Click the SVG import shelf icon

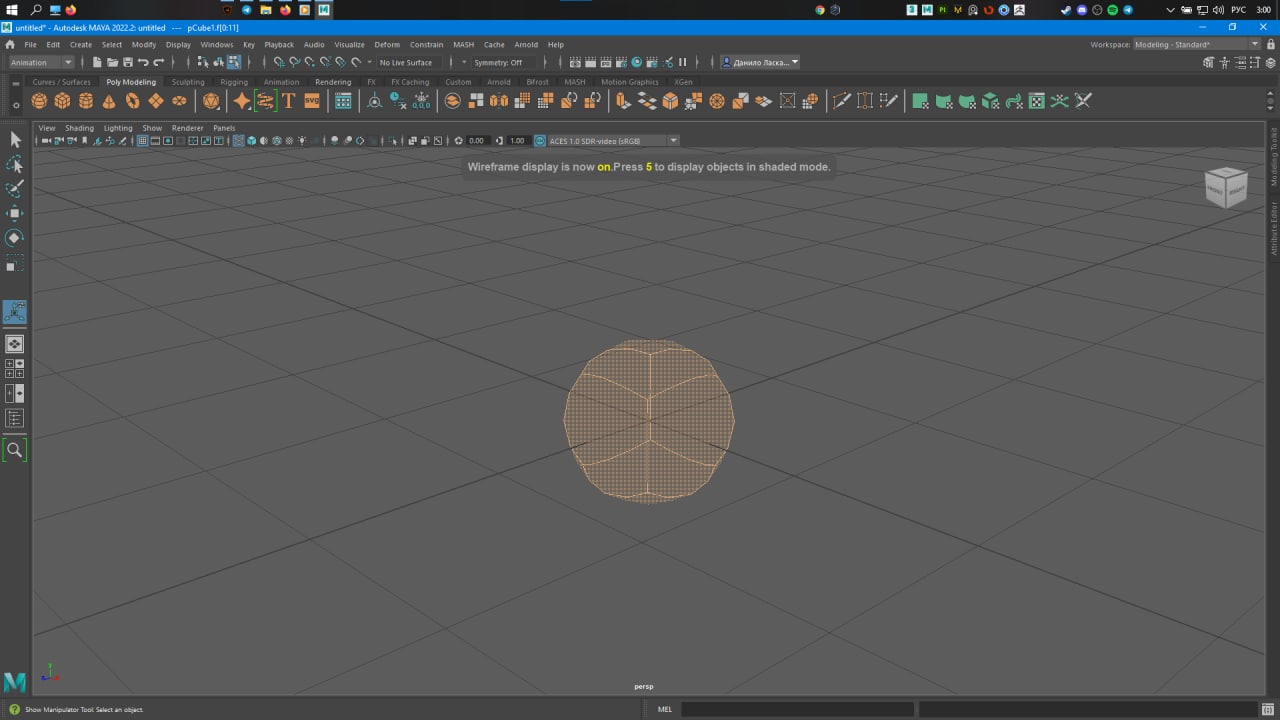(x=312, y=101)
